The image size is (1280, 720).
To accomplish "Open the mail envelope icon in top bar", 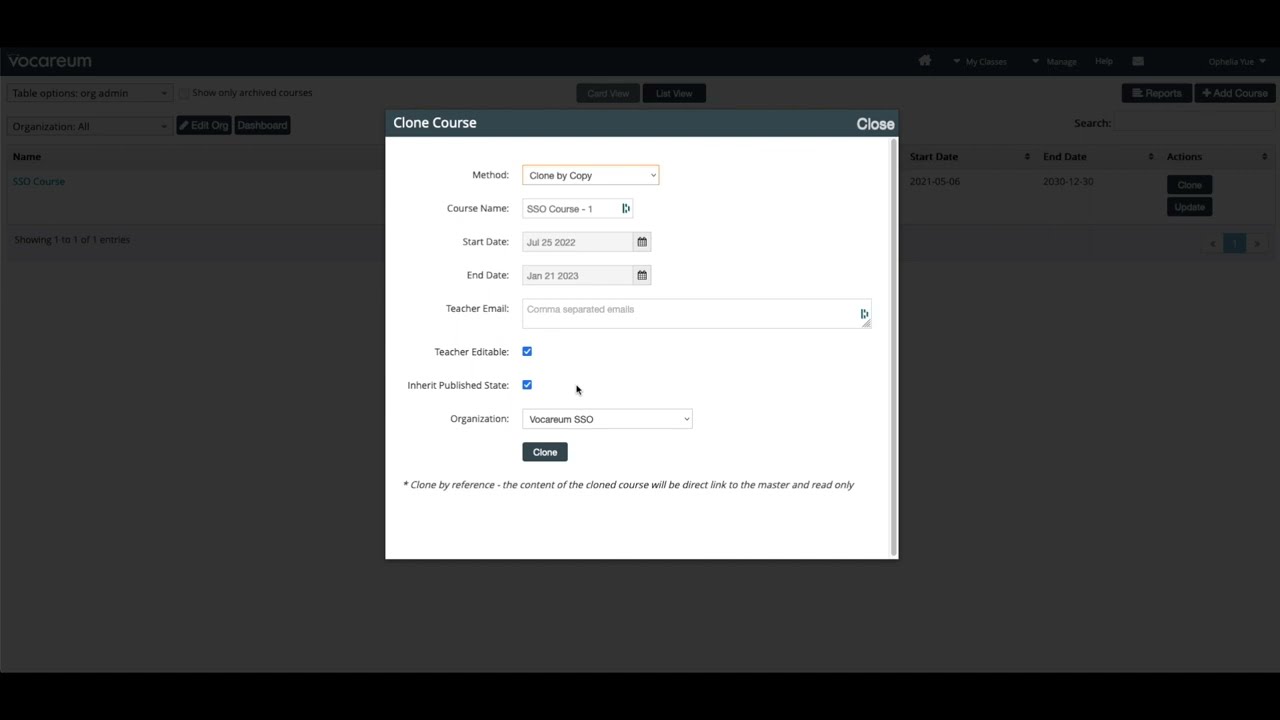I will click(x=1138, y=61).
